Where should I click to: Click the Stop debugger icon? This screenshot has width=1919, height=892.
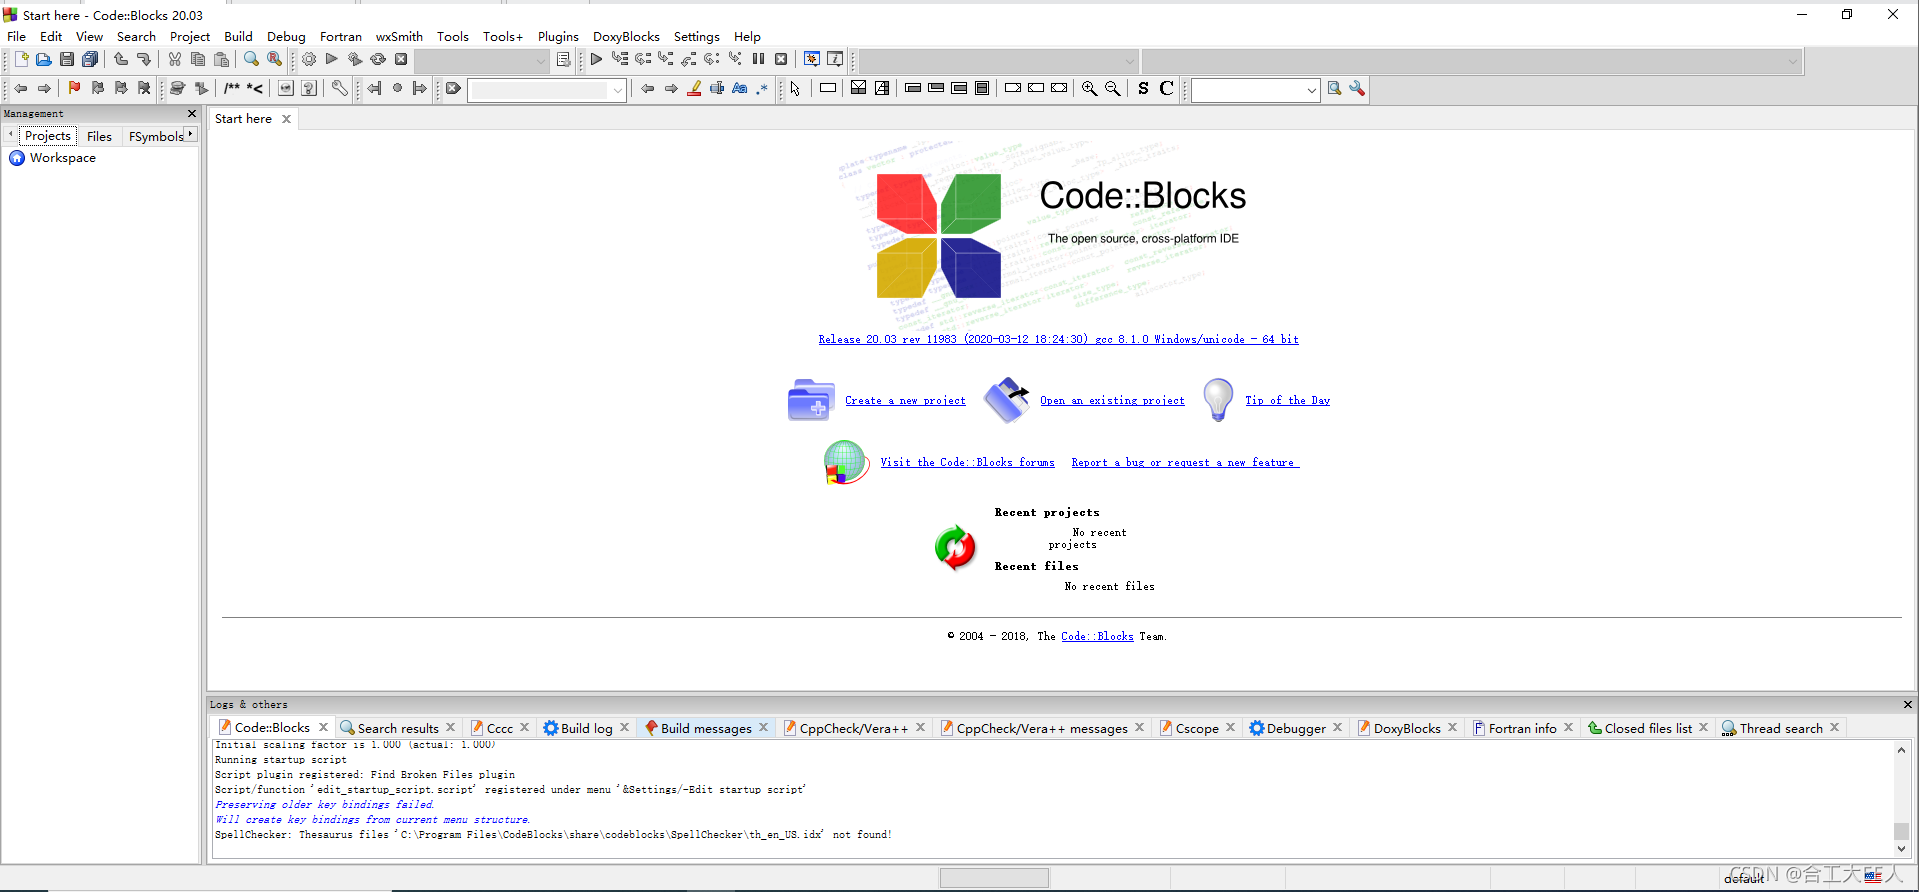781,60
